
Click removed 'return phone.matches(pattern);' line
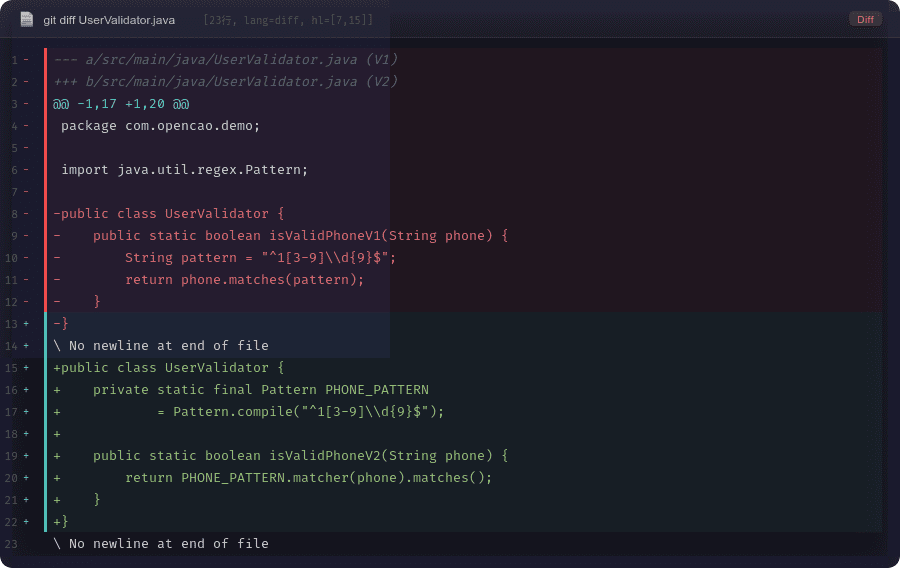pyautogui.click(x=209, y=279)
